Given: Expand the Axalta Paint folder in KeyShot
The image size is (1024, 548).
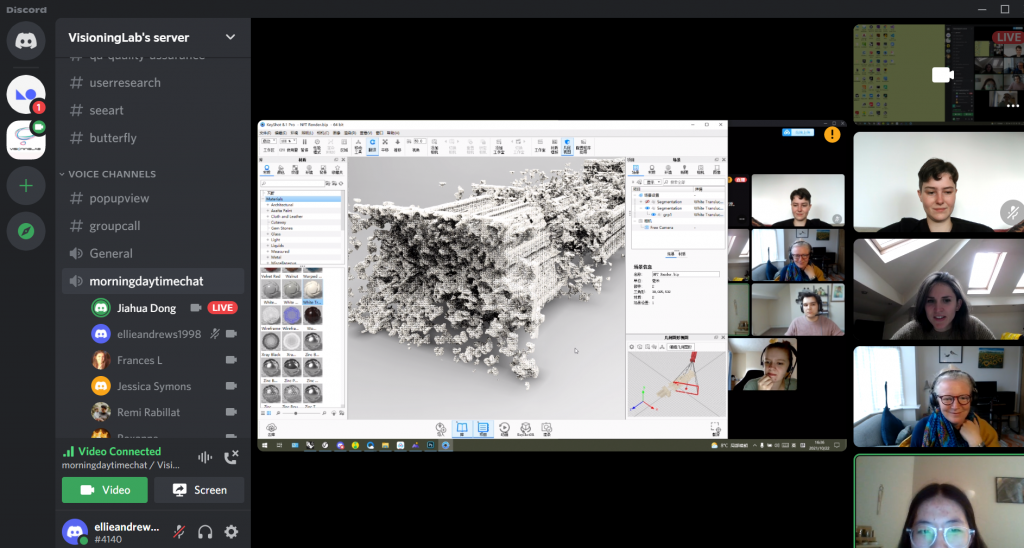Looking at the screenshot, I should coord(268,210).
